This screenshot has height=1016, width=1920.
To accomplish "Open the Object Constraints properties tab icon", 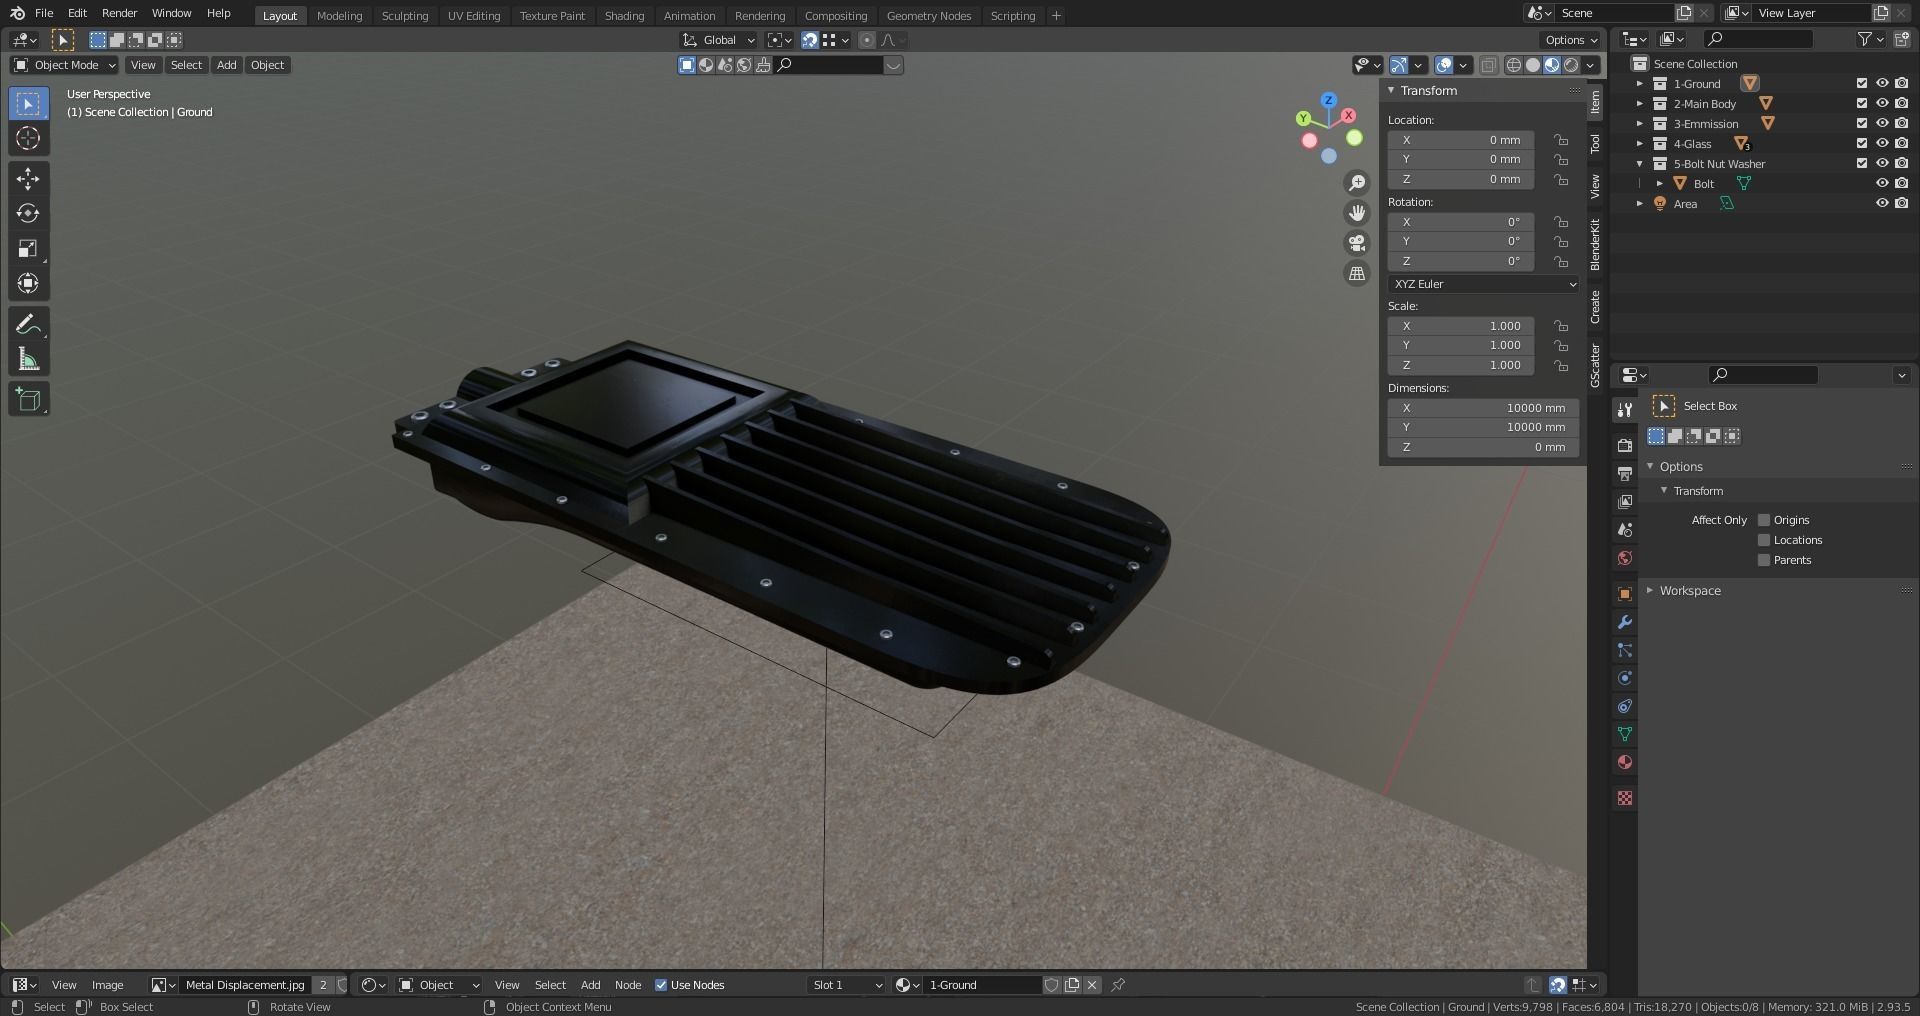I will click(1625, 706).
